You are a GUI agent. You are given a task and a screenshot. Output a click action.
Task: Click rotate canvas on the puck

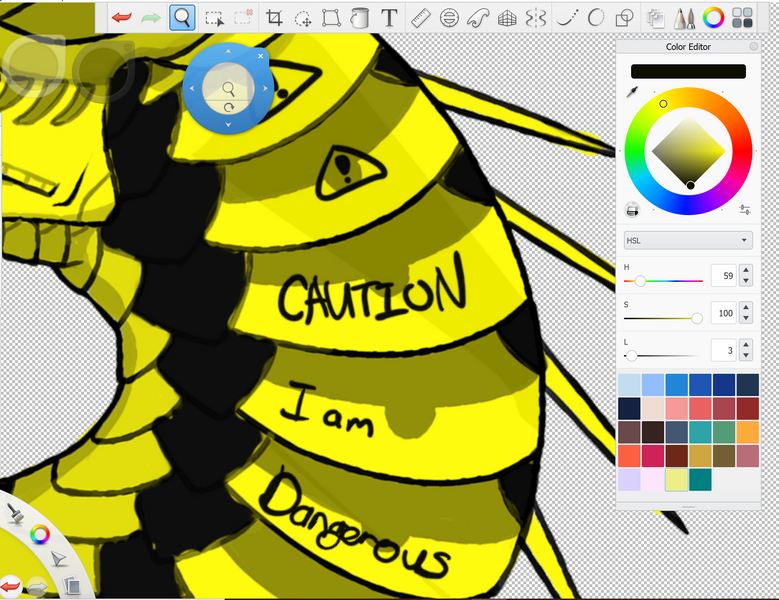(x=229, y=107)
